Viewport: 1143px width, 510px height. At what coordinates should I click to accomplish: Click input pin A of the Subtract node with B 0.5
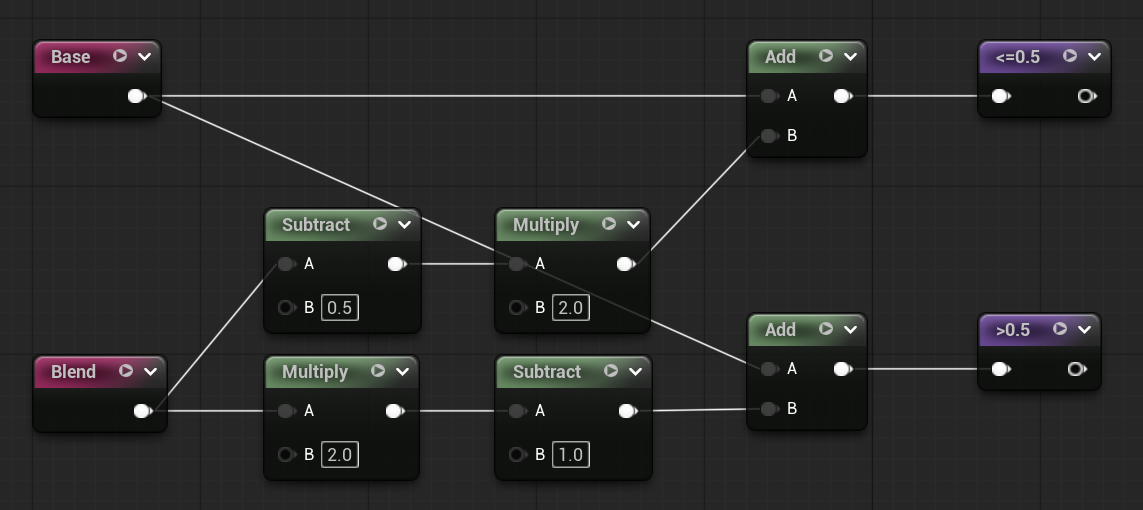[286, 264]
